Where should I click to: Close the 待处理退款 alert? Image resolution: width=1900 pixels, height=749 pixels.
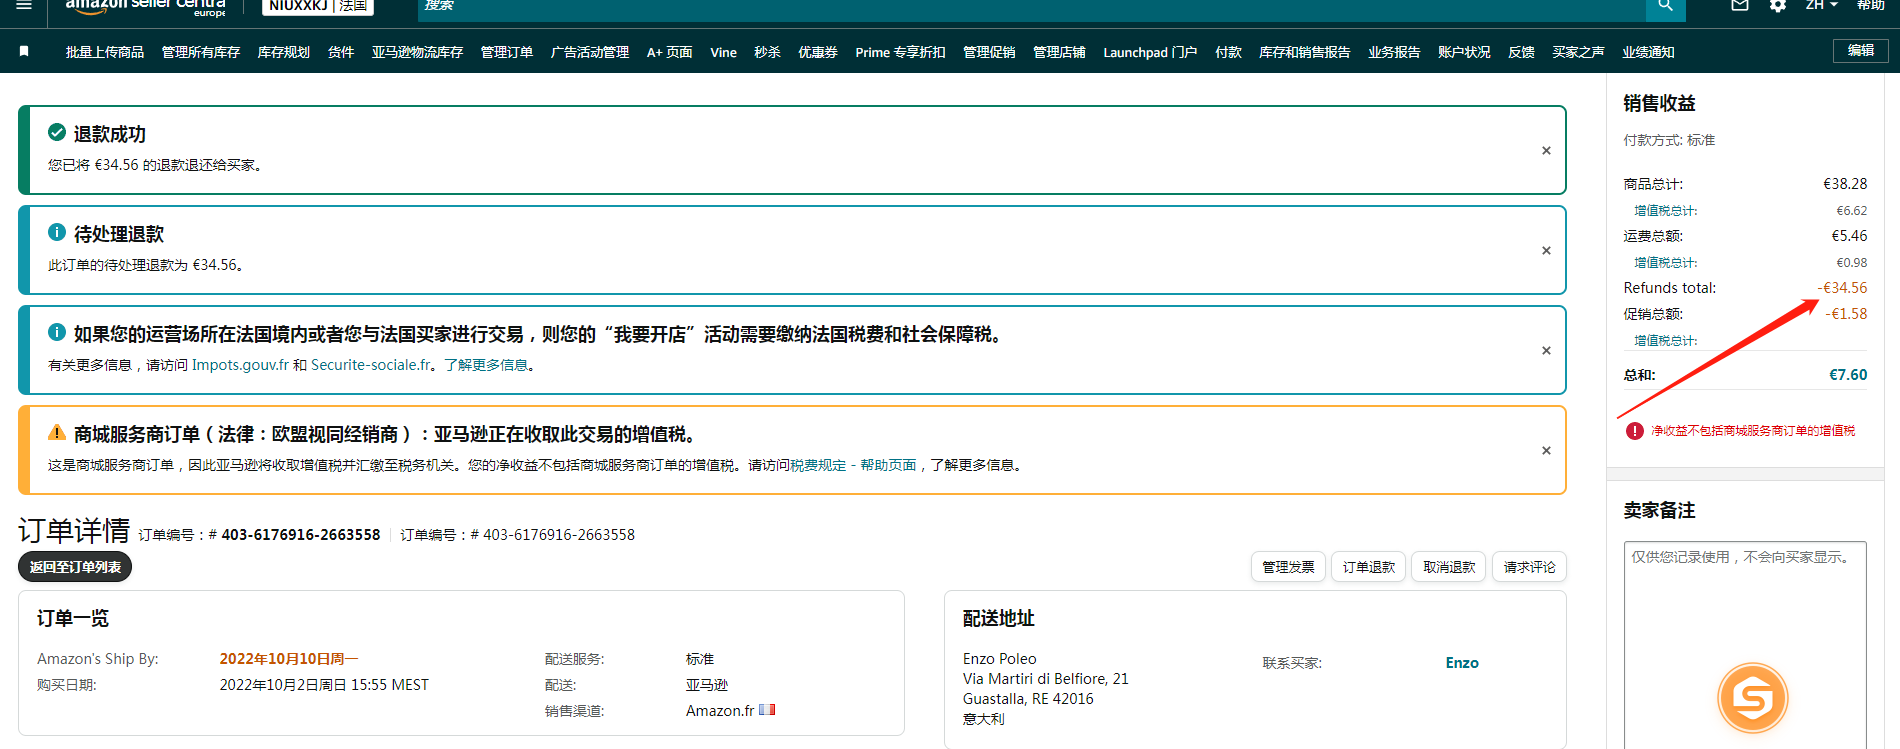[x=1546, y=251]
